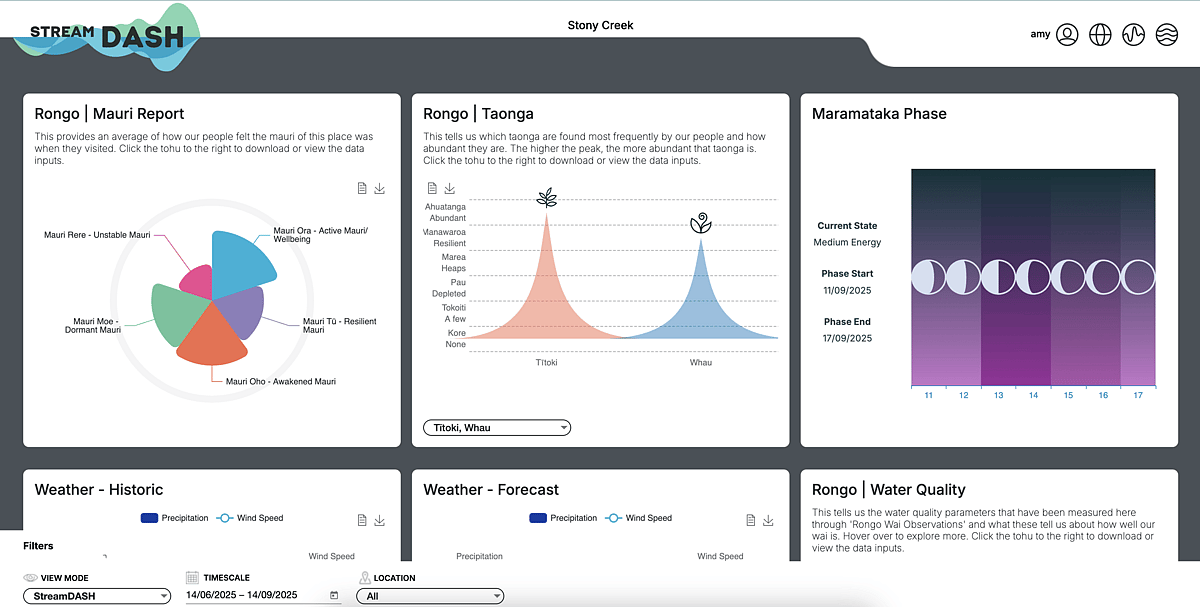The width and height of the screenshot is (1200, 607).
Task: Toggle Wind Speed legend in Weather - Historic
Action: (x=250, y=518)
